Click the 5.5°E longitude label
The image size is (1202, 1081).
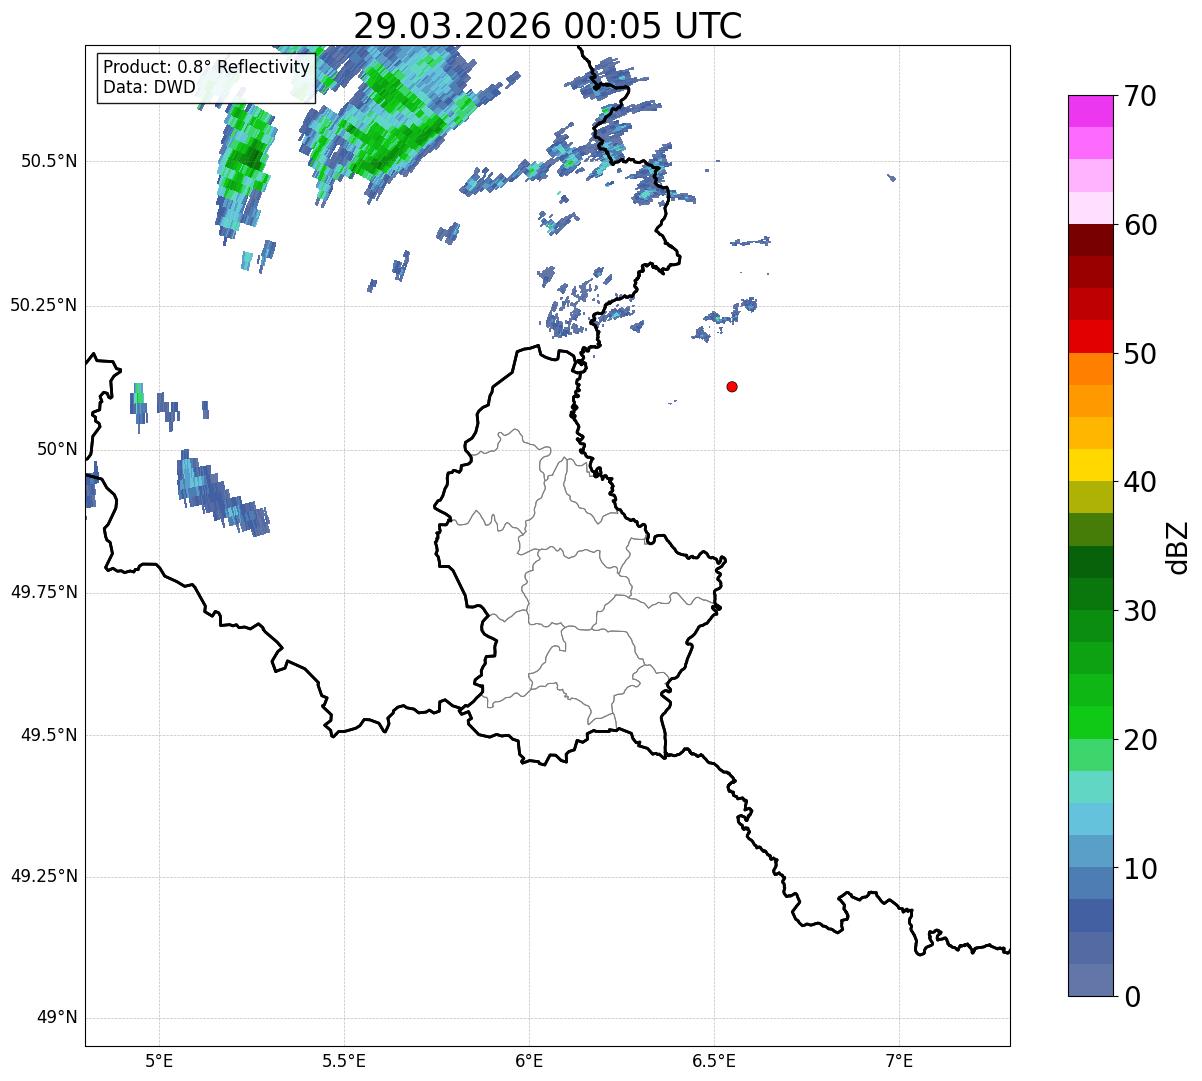pos(344,1060)
